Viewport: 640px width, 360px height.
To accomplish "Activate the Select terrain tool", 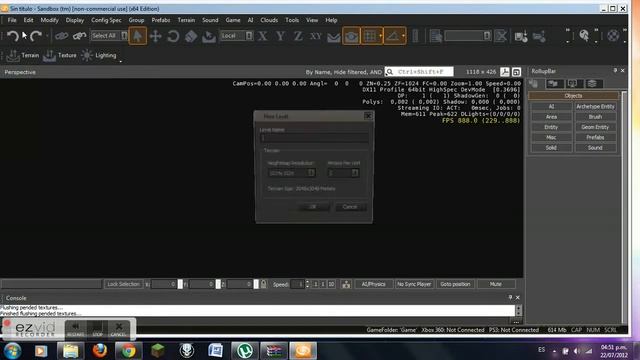I will tap(209, 36).
